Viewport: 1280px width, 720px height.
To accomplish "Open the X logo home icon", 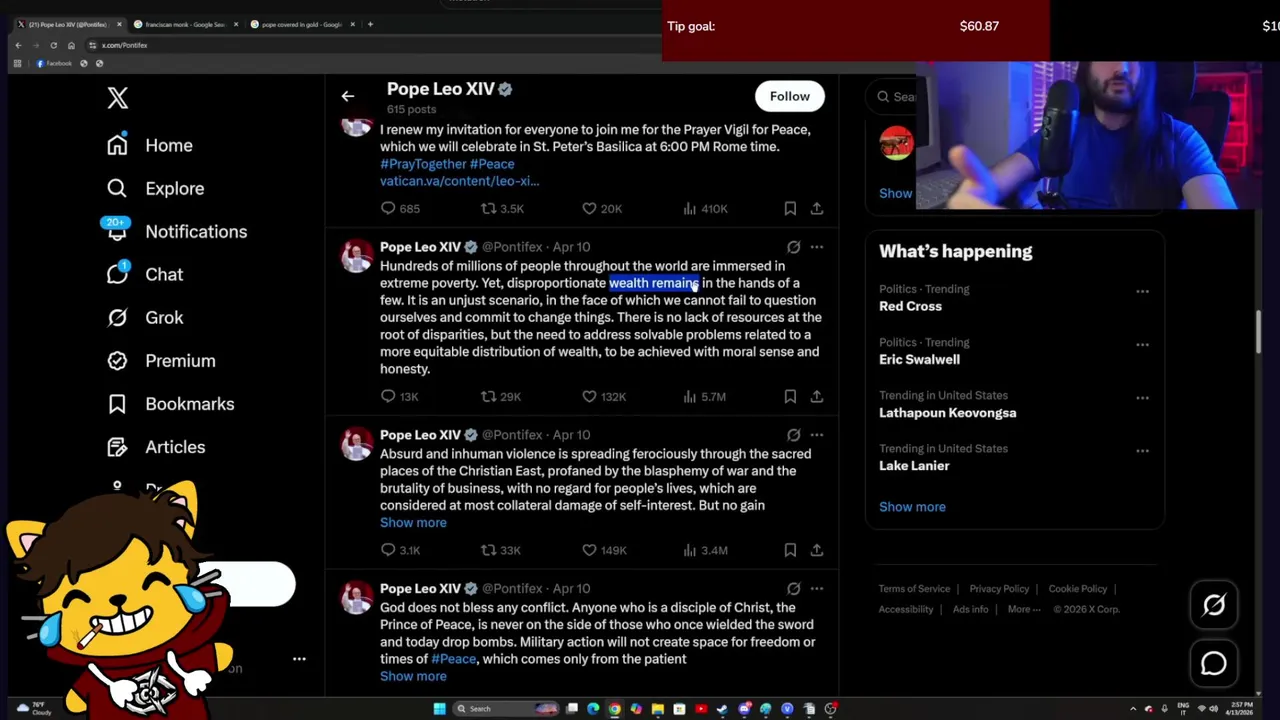I will (x=118, y=98).
